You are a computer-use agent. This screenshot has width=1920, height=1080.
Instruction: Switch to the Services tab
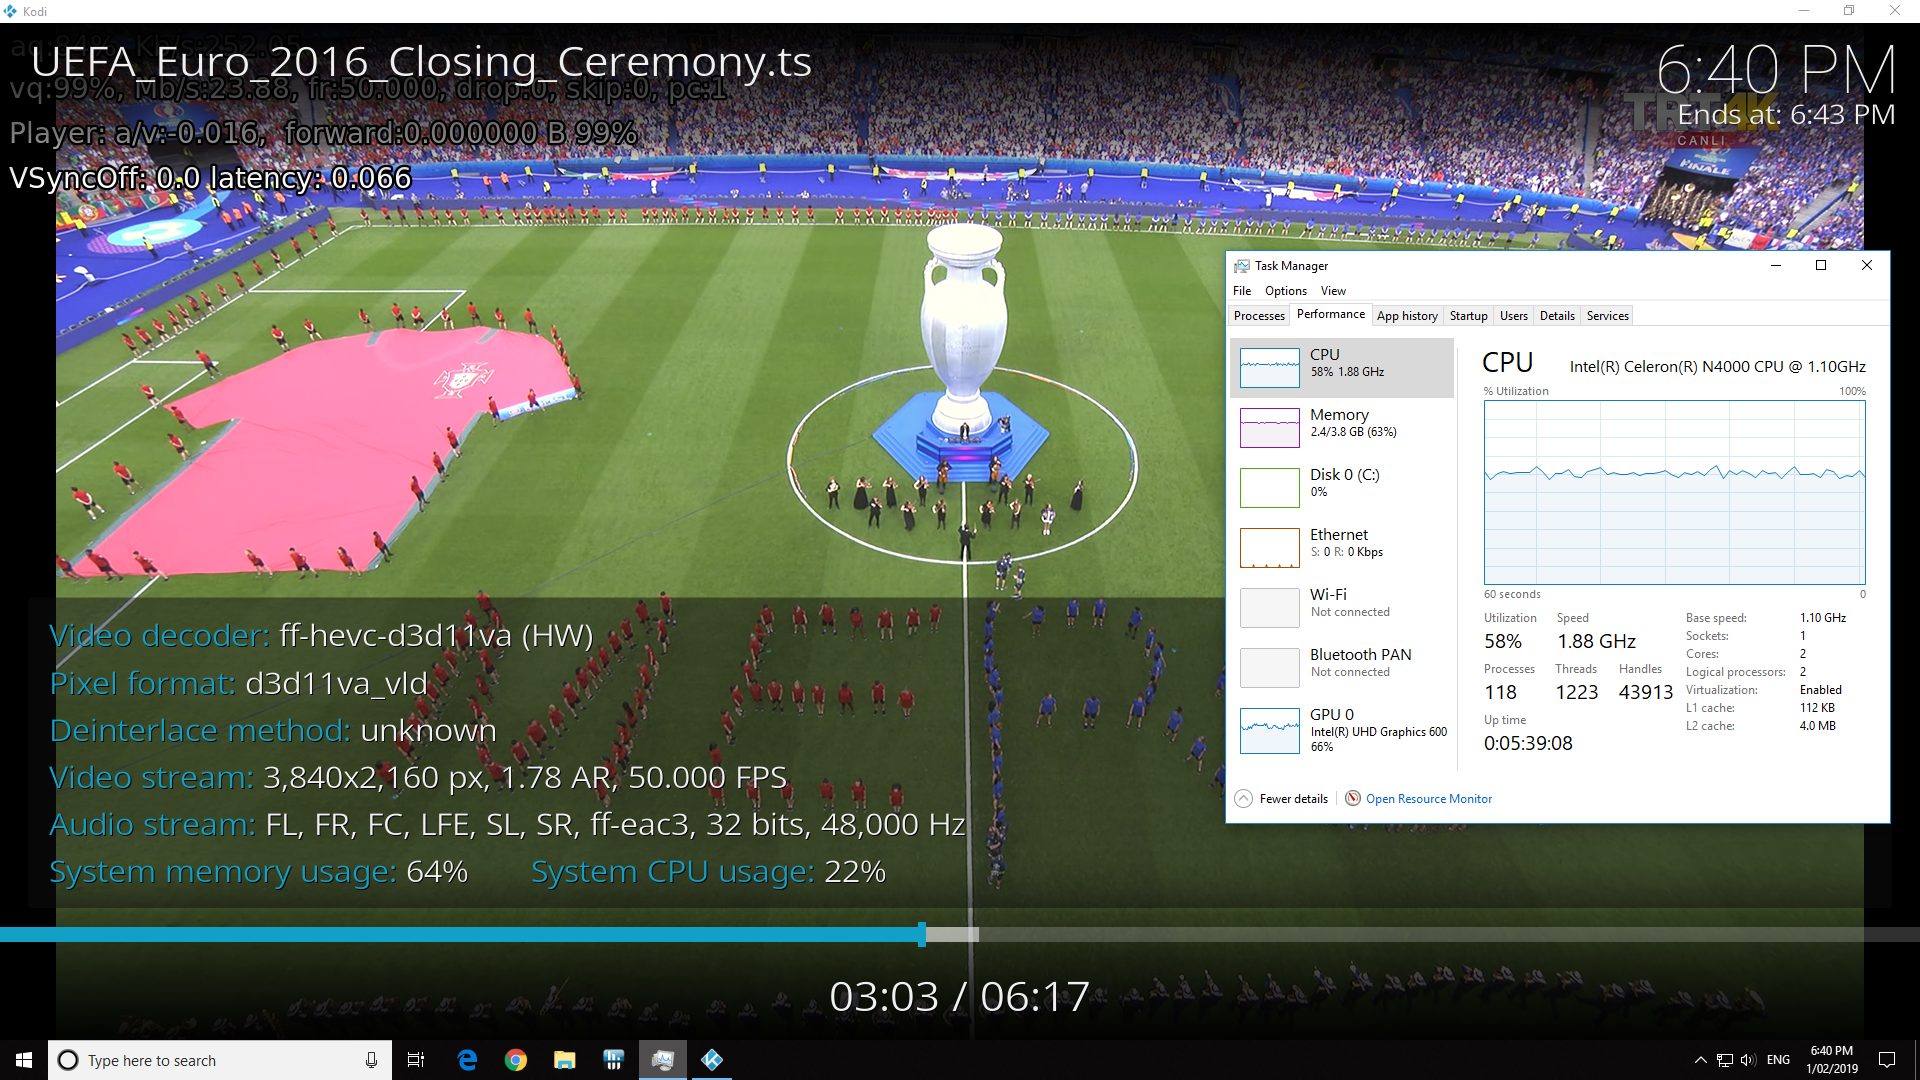click(1608, 316)
